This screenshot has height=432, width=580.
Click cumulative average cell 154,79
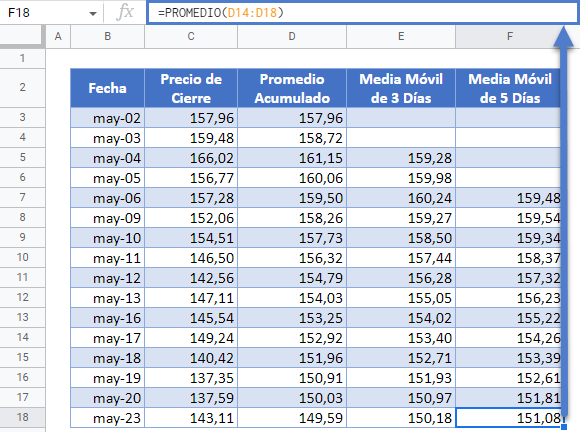click(x=292, y=278)
